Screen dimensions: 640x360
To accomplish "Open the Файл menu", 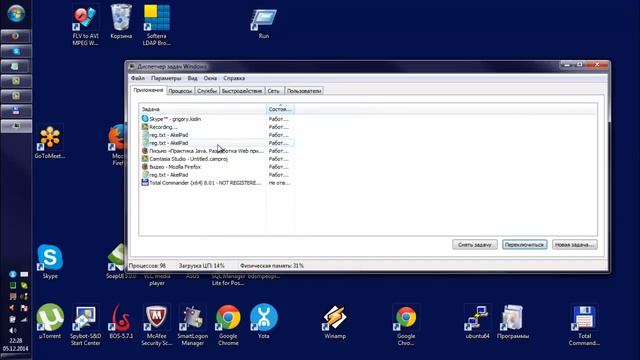I will pyautogui.click(x=138, y=78).
